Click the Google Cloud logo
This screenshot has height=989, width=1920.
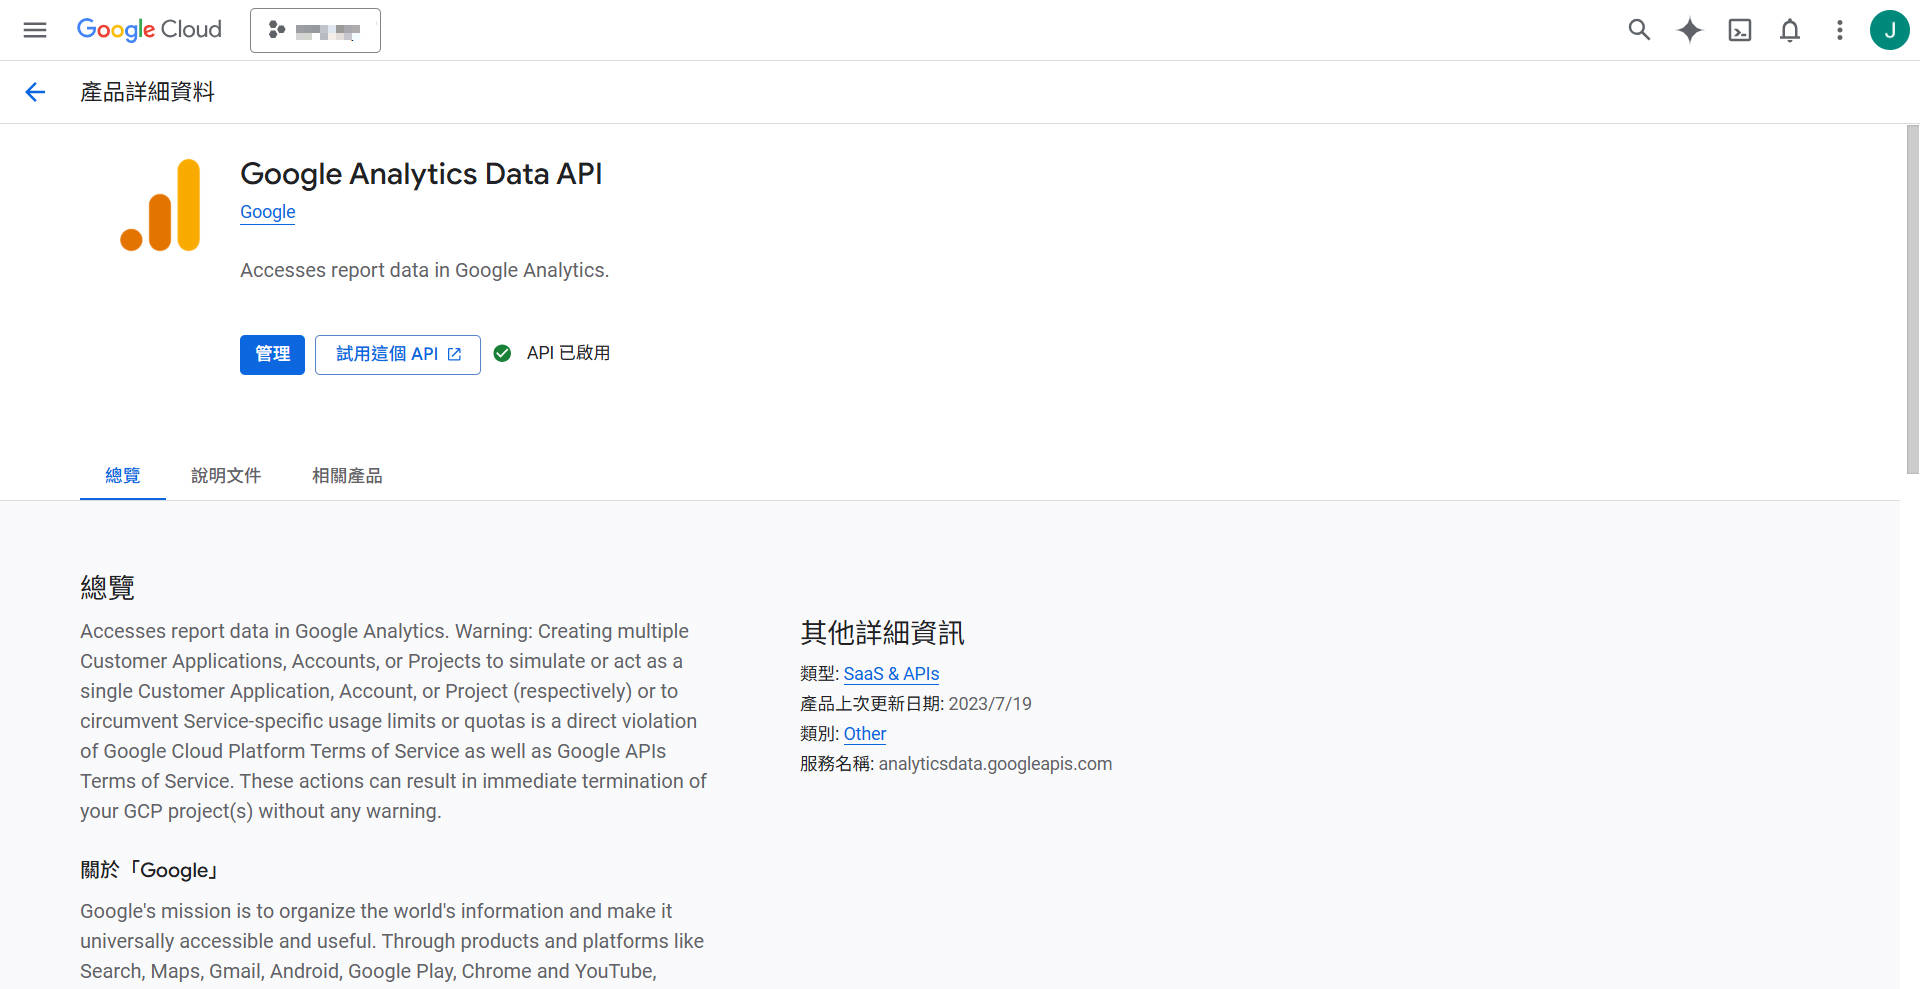pos(148,30)
